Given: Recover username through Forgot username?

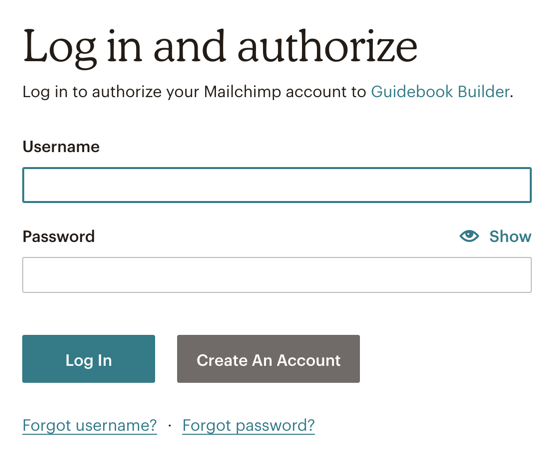Looking at the screenshot, I should (90, 425).
